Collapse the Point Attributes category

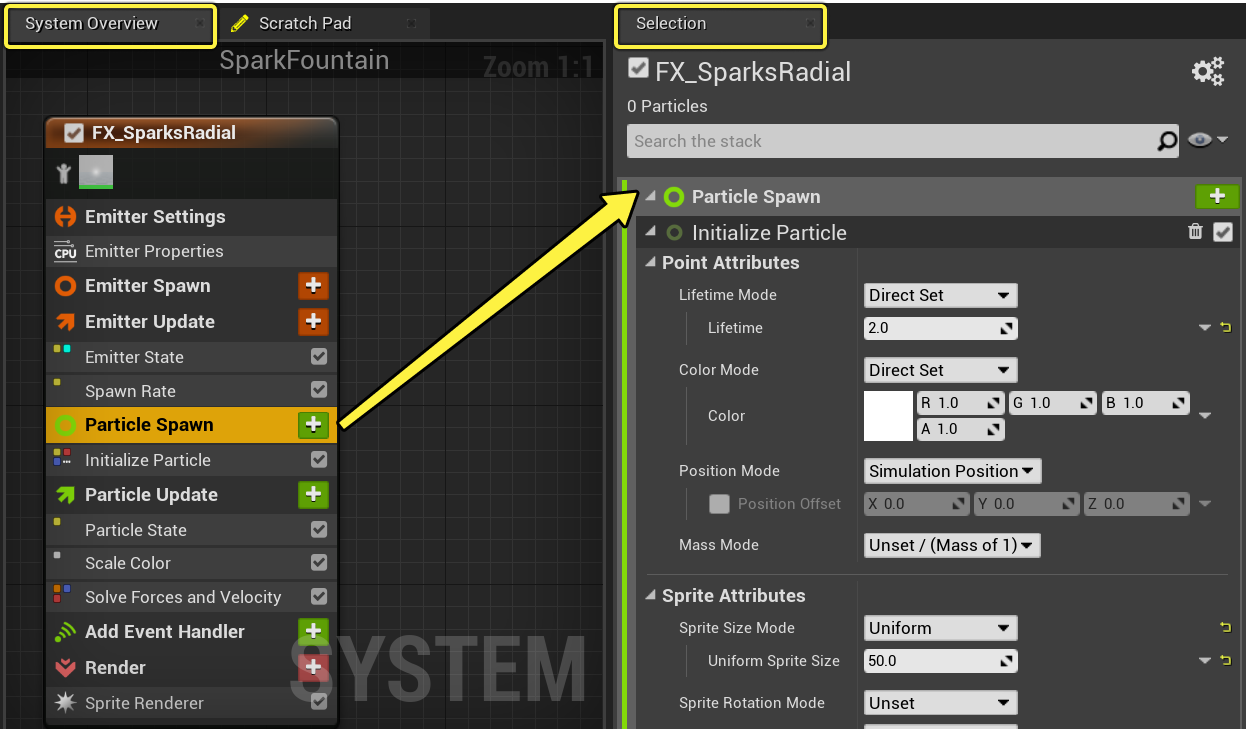click(652, 263)
